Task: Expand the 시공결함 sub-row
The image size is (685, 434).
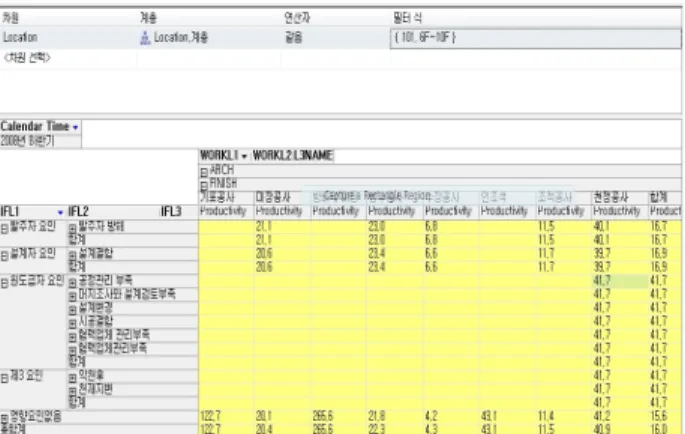Action: 73,323
